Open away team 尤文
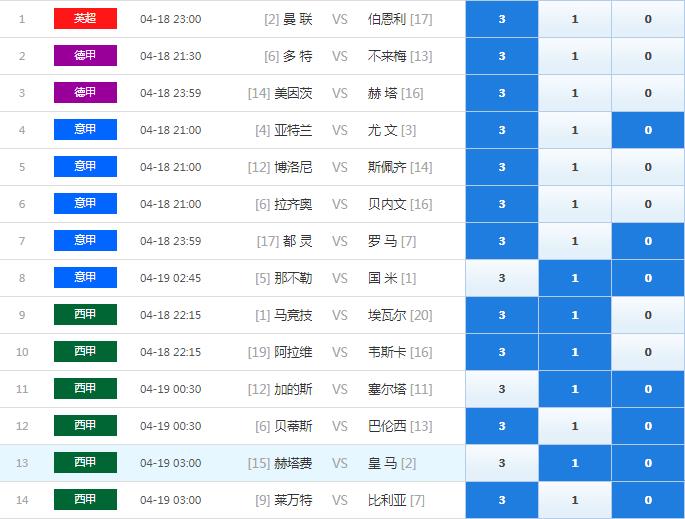 pyautogui.click(x=382, y=130)
